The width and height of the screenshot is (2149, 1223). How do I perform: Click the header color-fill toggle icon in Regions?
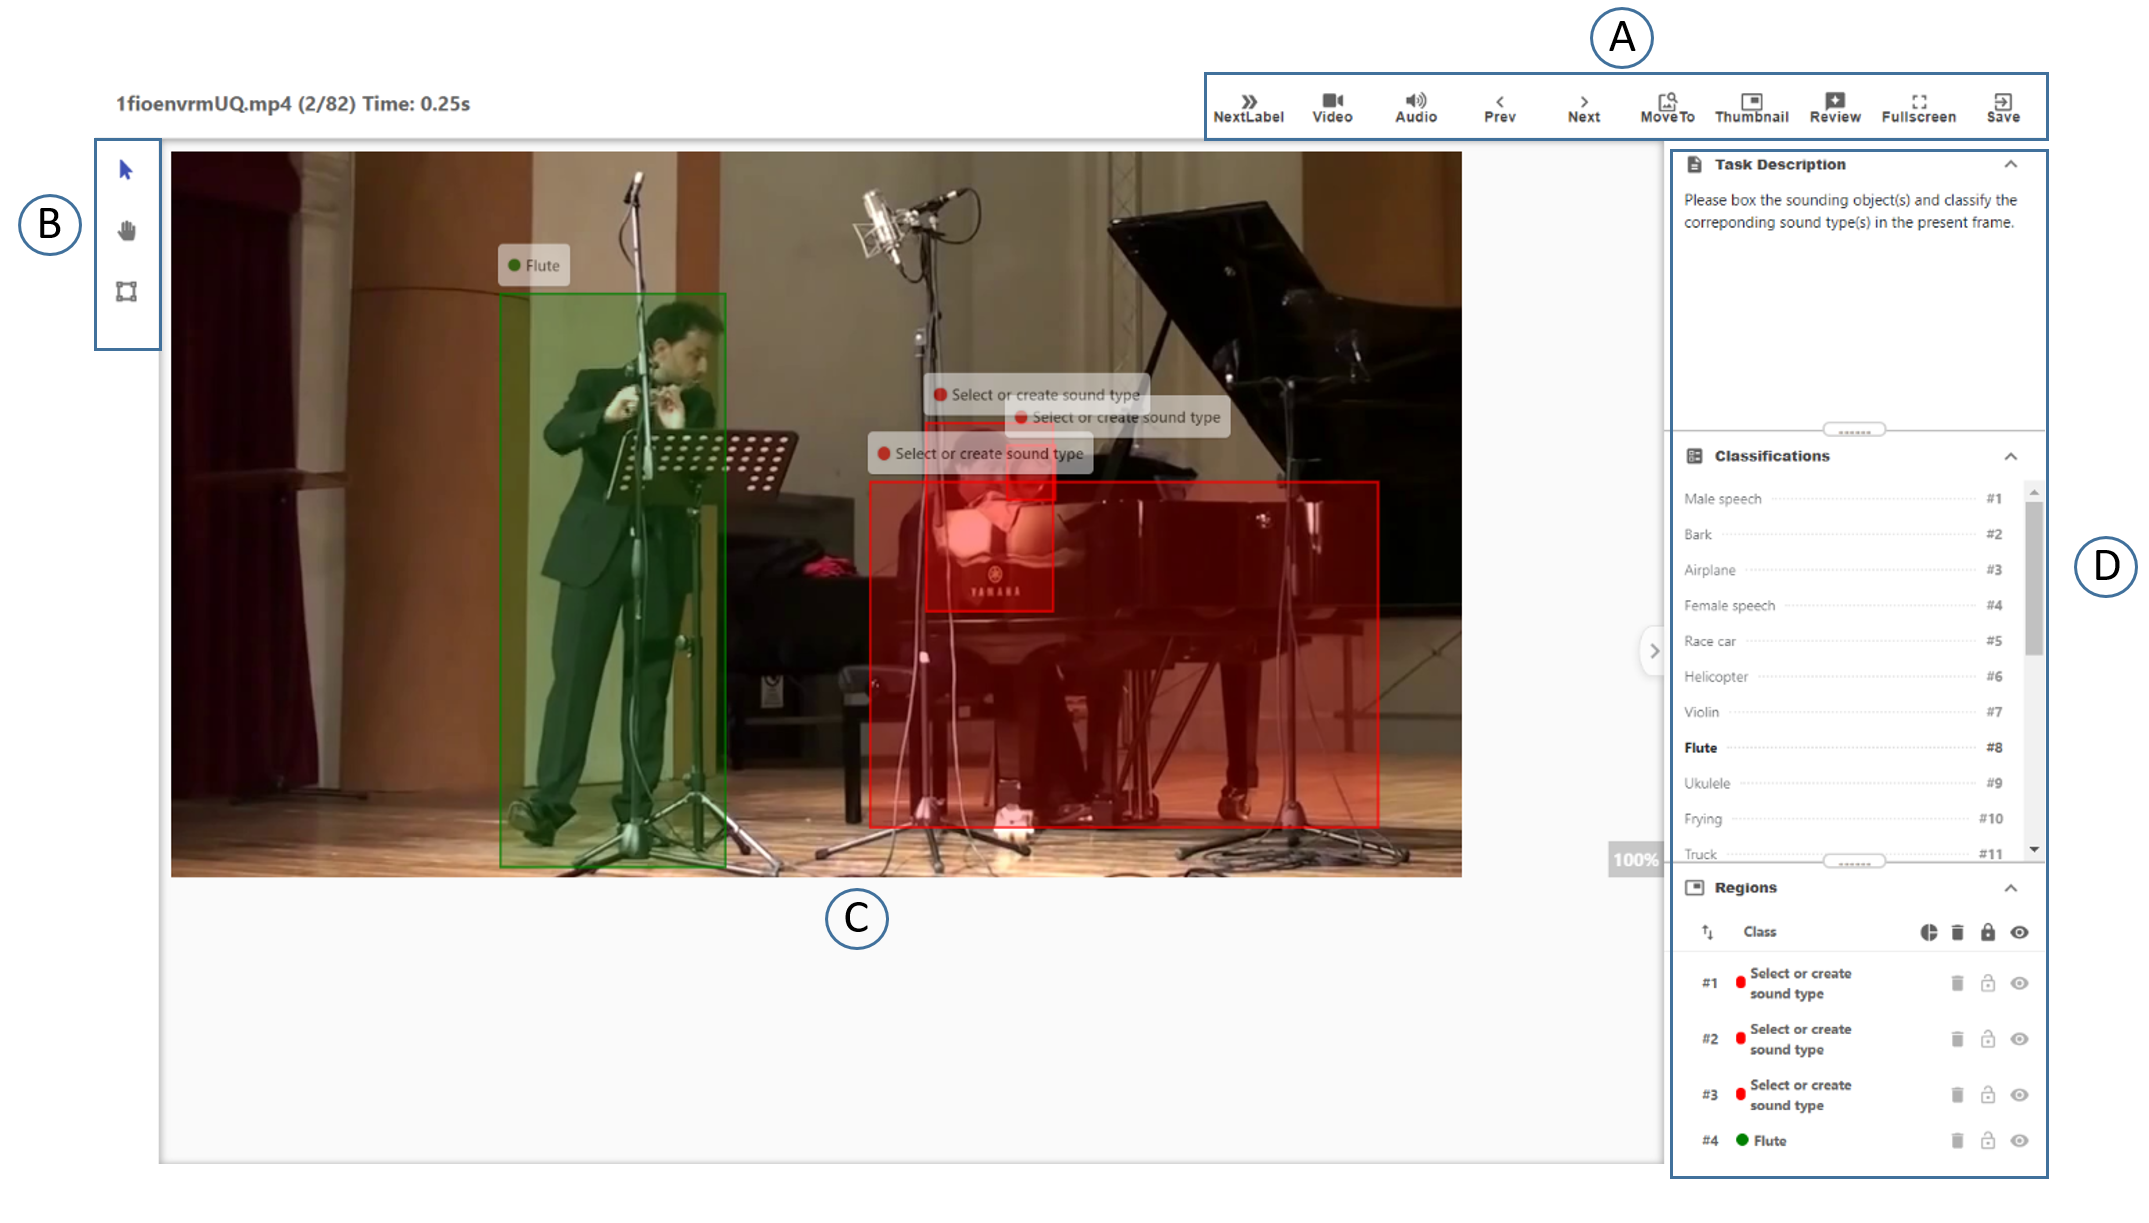pyautogui.click(x=1928, y=932)
